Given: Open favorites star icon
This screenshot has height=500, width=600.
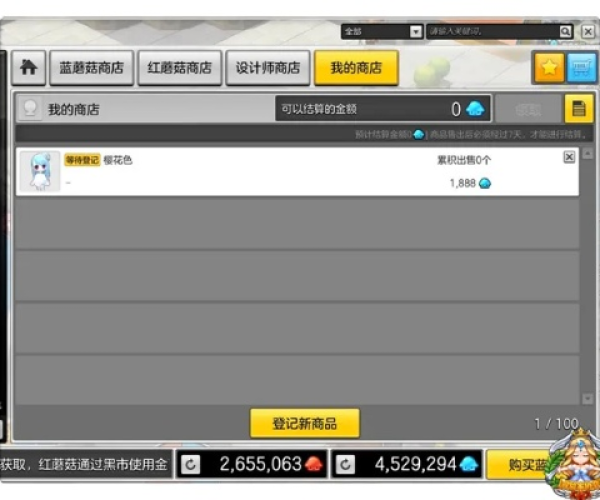Looking at the screenshot, I should (x=549, y=68).
